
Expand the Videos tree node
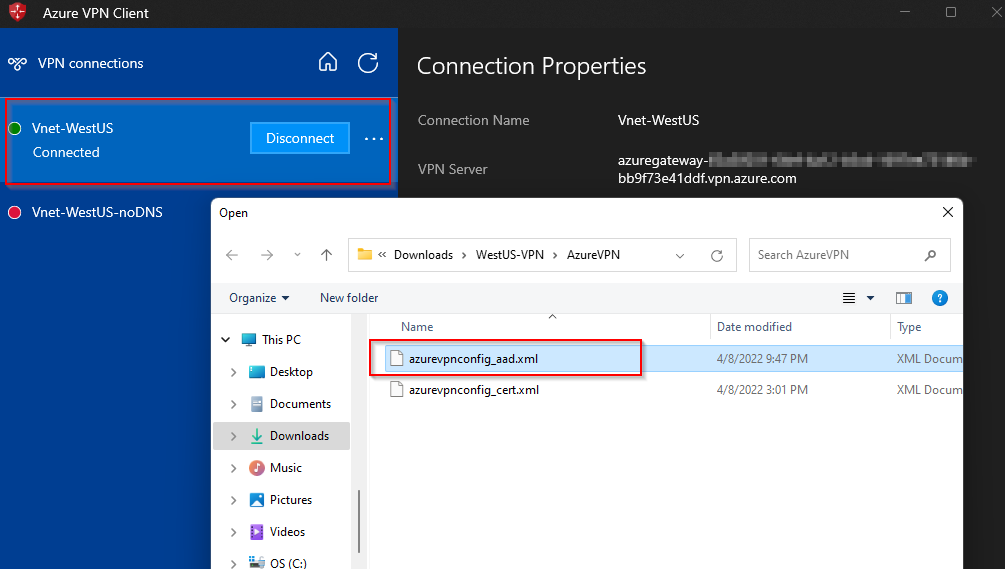tap(233, 532)
